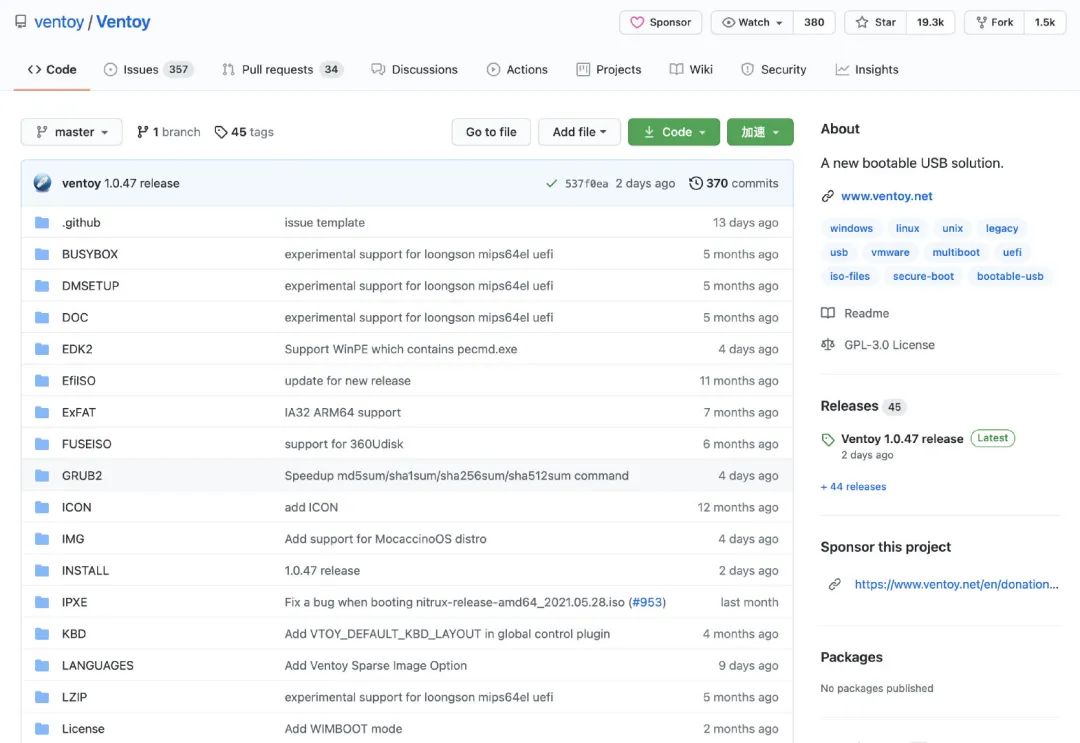
Task: Select the secure-boot topic tag
Action: pyautogui.click(x=923, y=277)
